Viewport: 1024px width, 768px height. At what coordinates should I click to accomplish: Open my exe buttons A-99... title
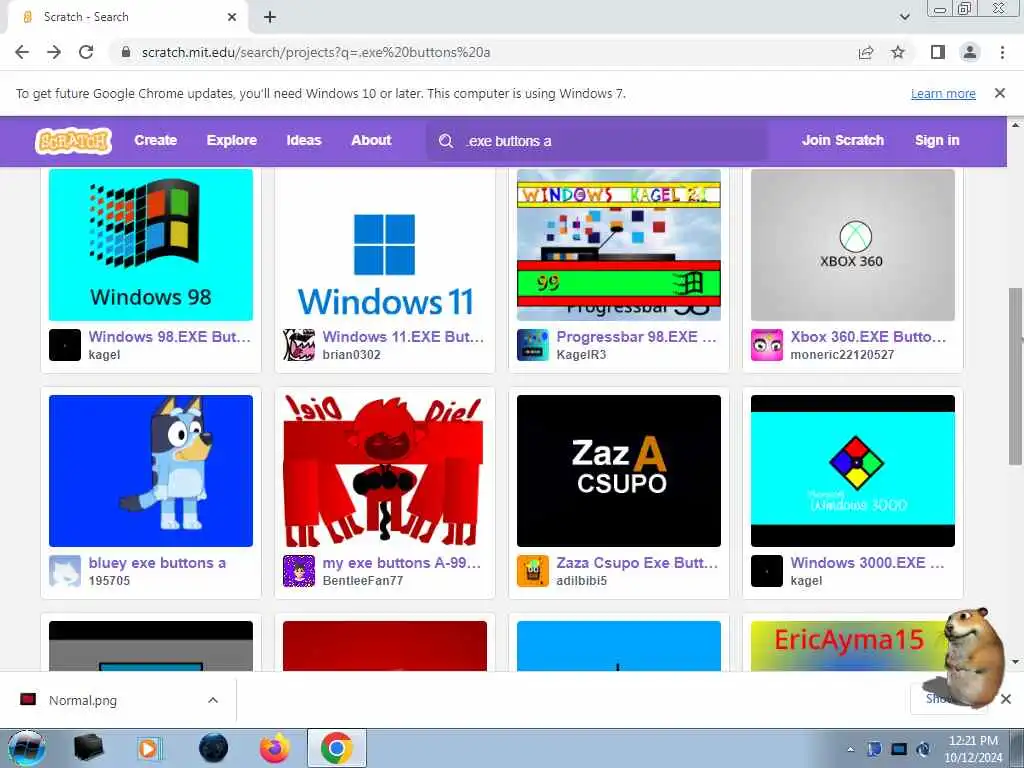402,563
